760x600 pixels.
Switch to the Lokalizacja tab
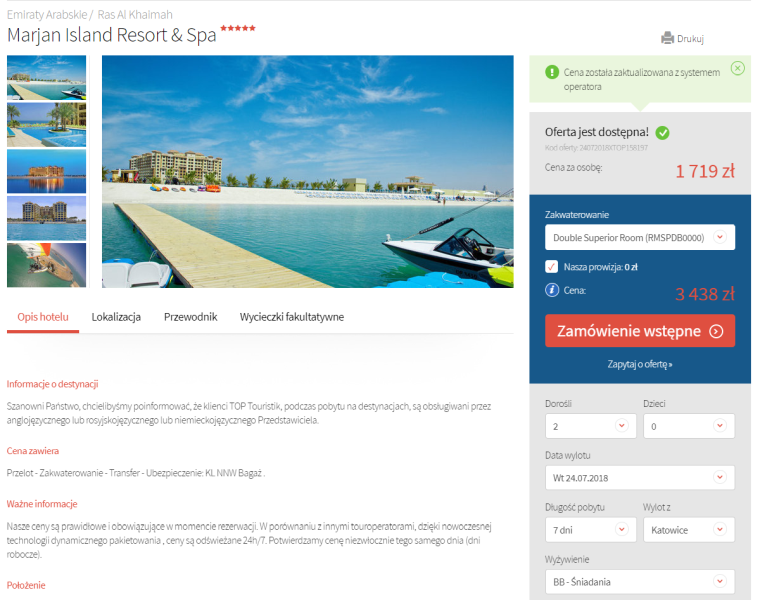pos(116,317)
